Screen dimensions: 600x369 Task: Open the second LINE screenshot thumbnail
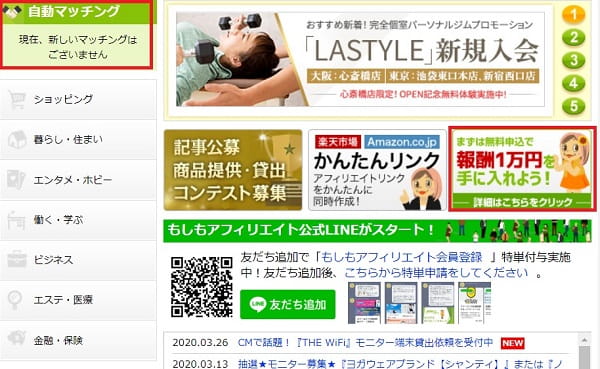click(x=401, y=303)
